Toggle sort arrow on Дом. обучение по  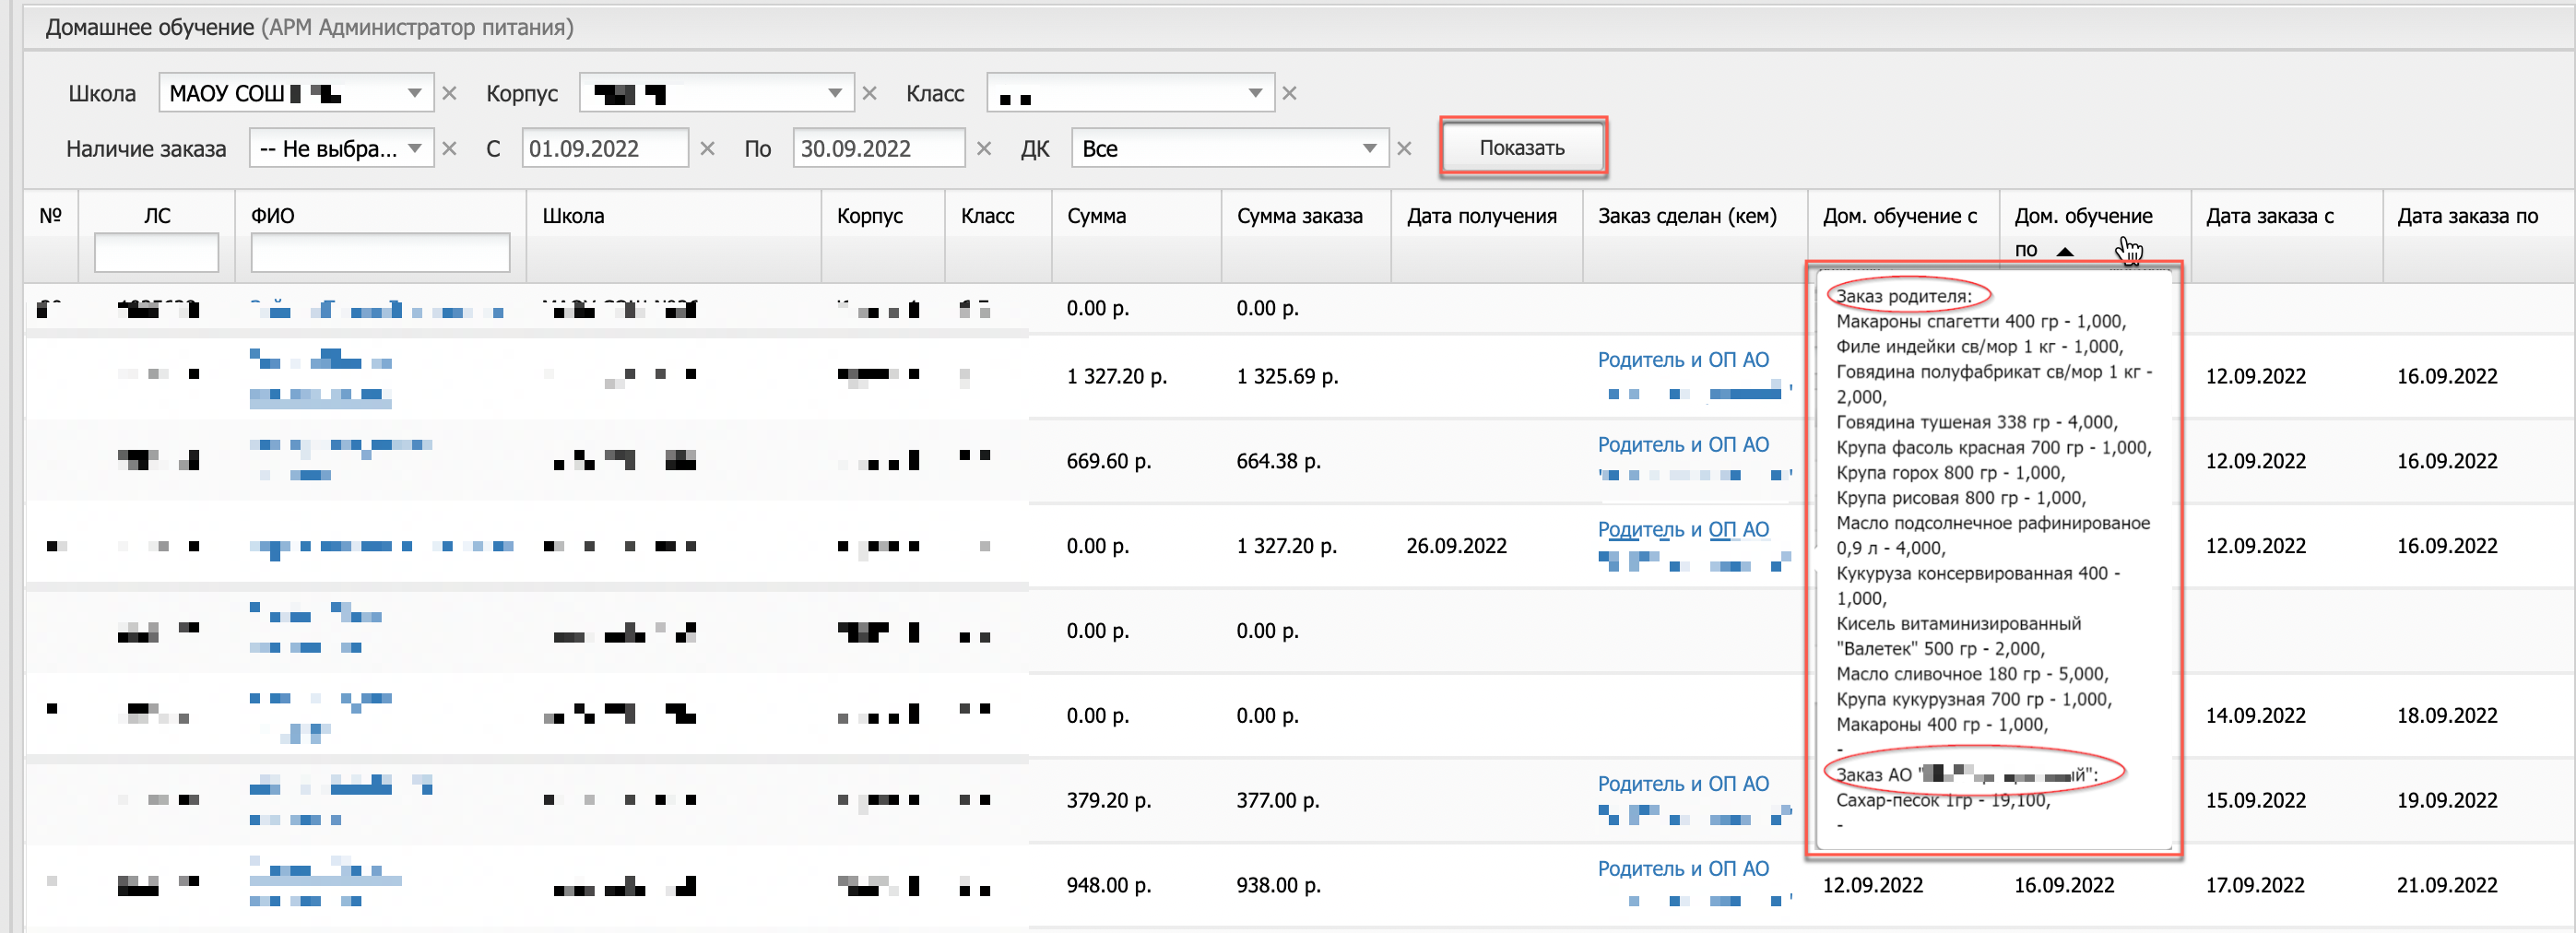2065,251
